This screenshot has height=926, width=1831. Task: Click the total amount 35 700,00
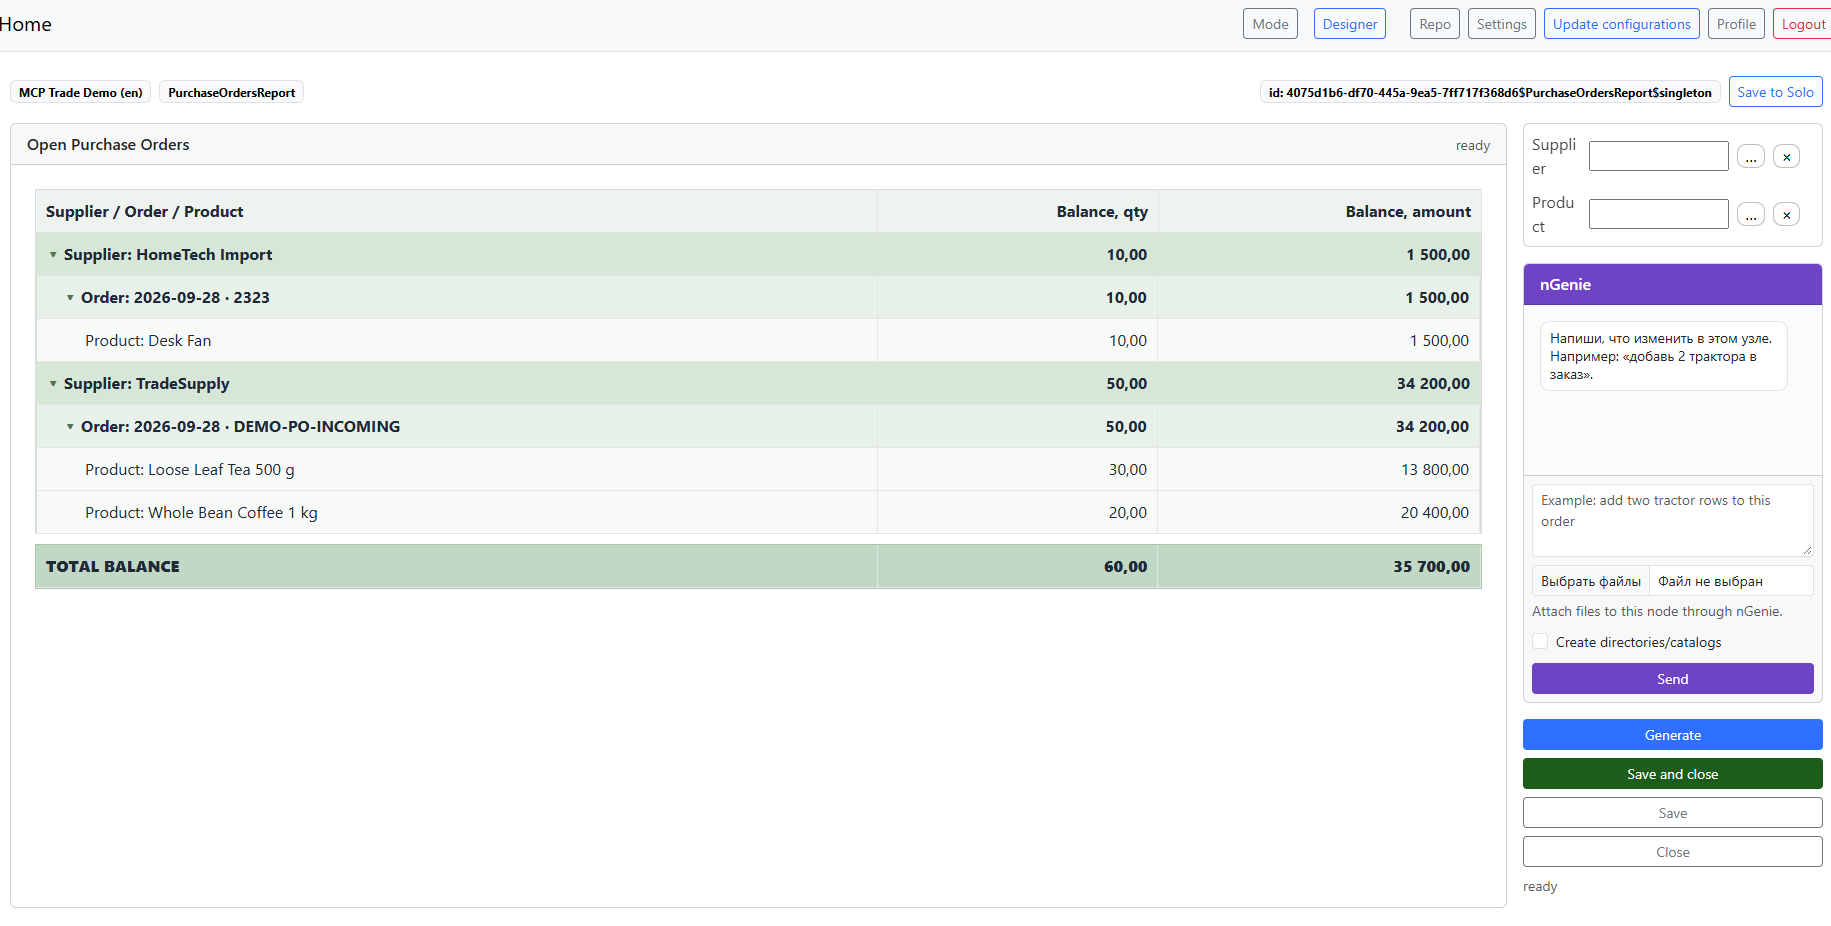(x=1431, y=567)
